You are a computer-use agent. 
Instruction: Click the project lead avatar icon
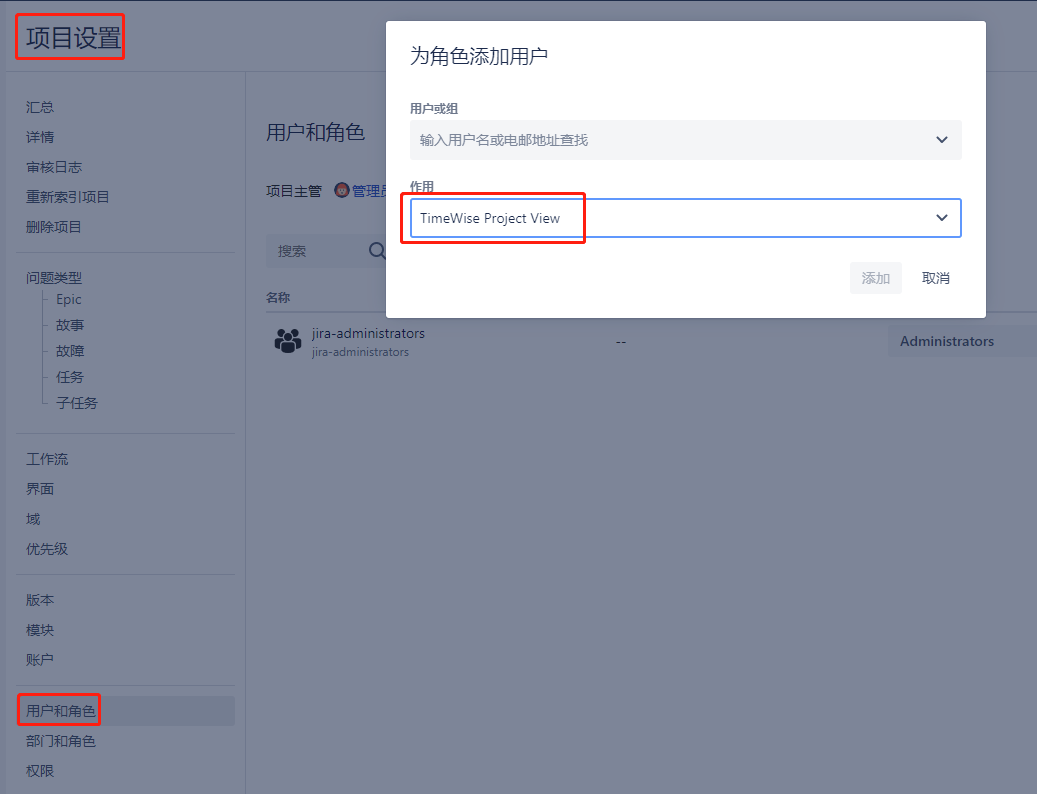coord(342,191)
